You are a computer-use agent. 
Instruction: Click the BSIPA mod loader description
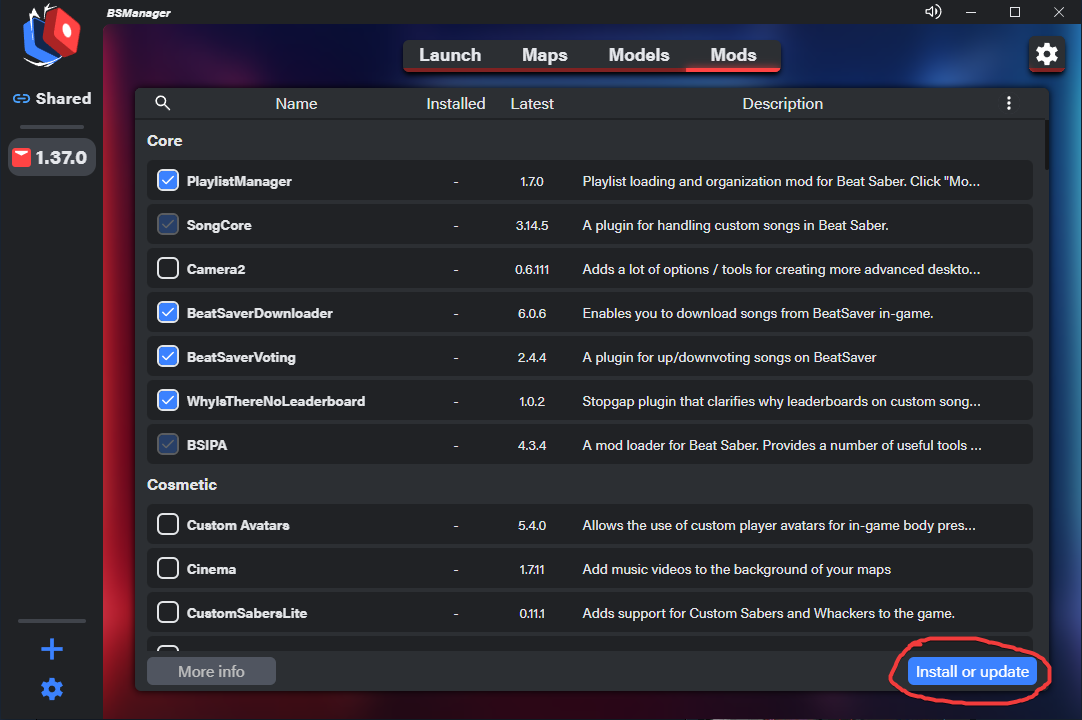click(x=781, y=445)
